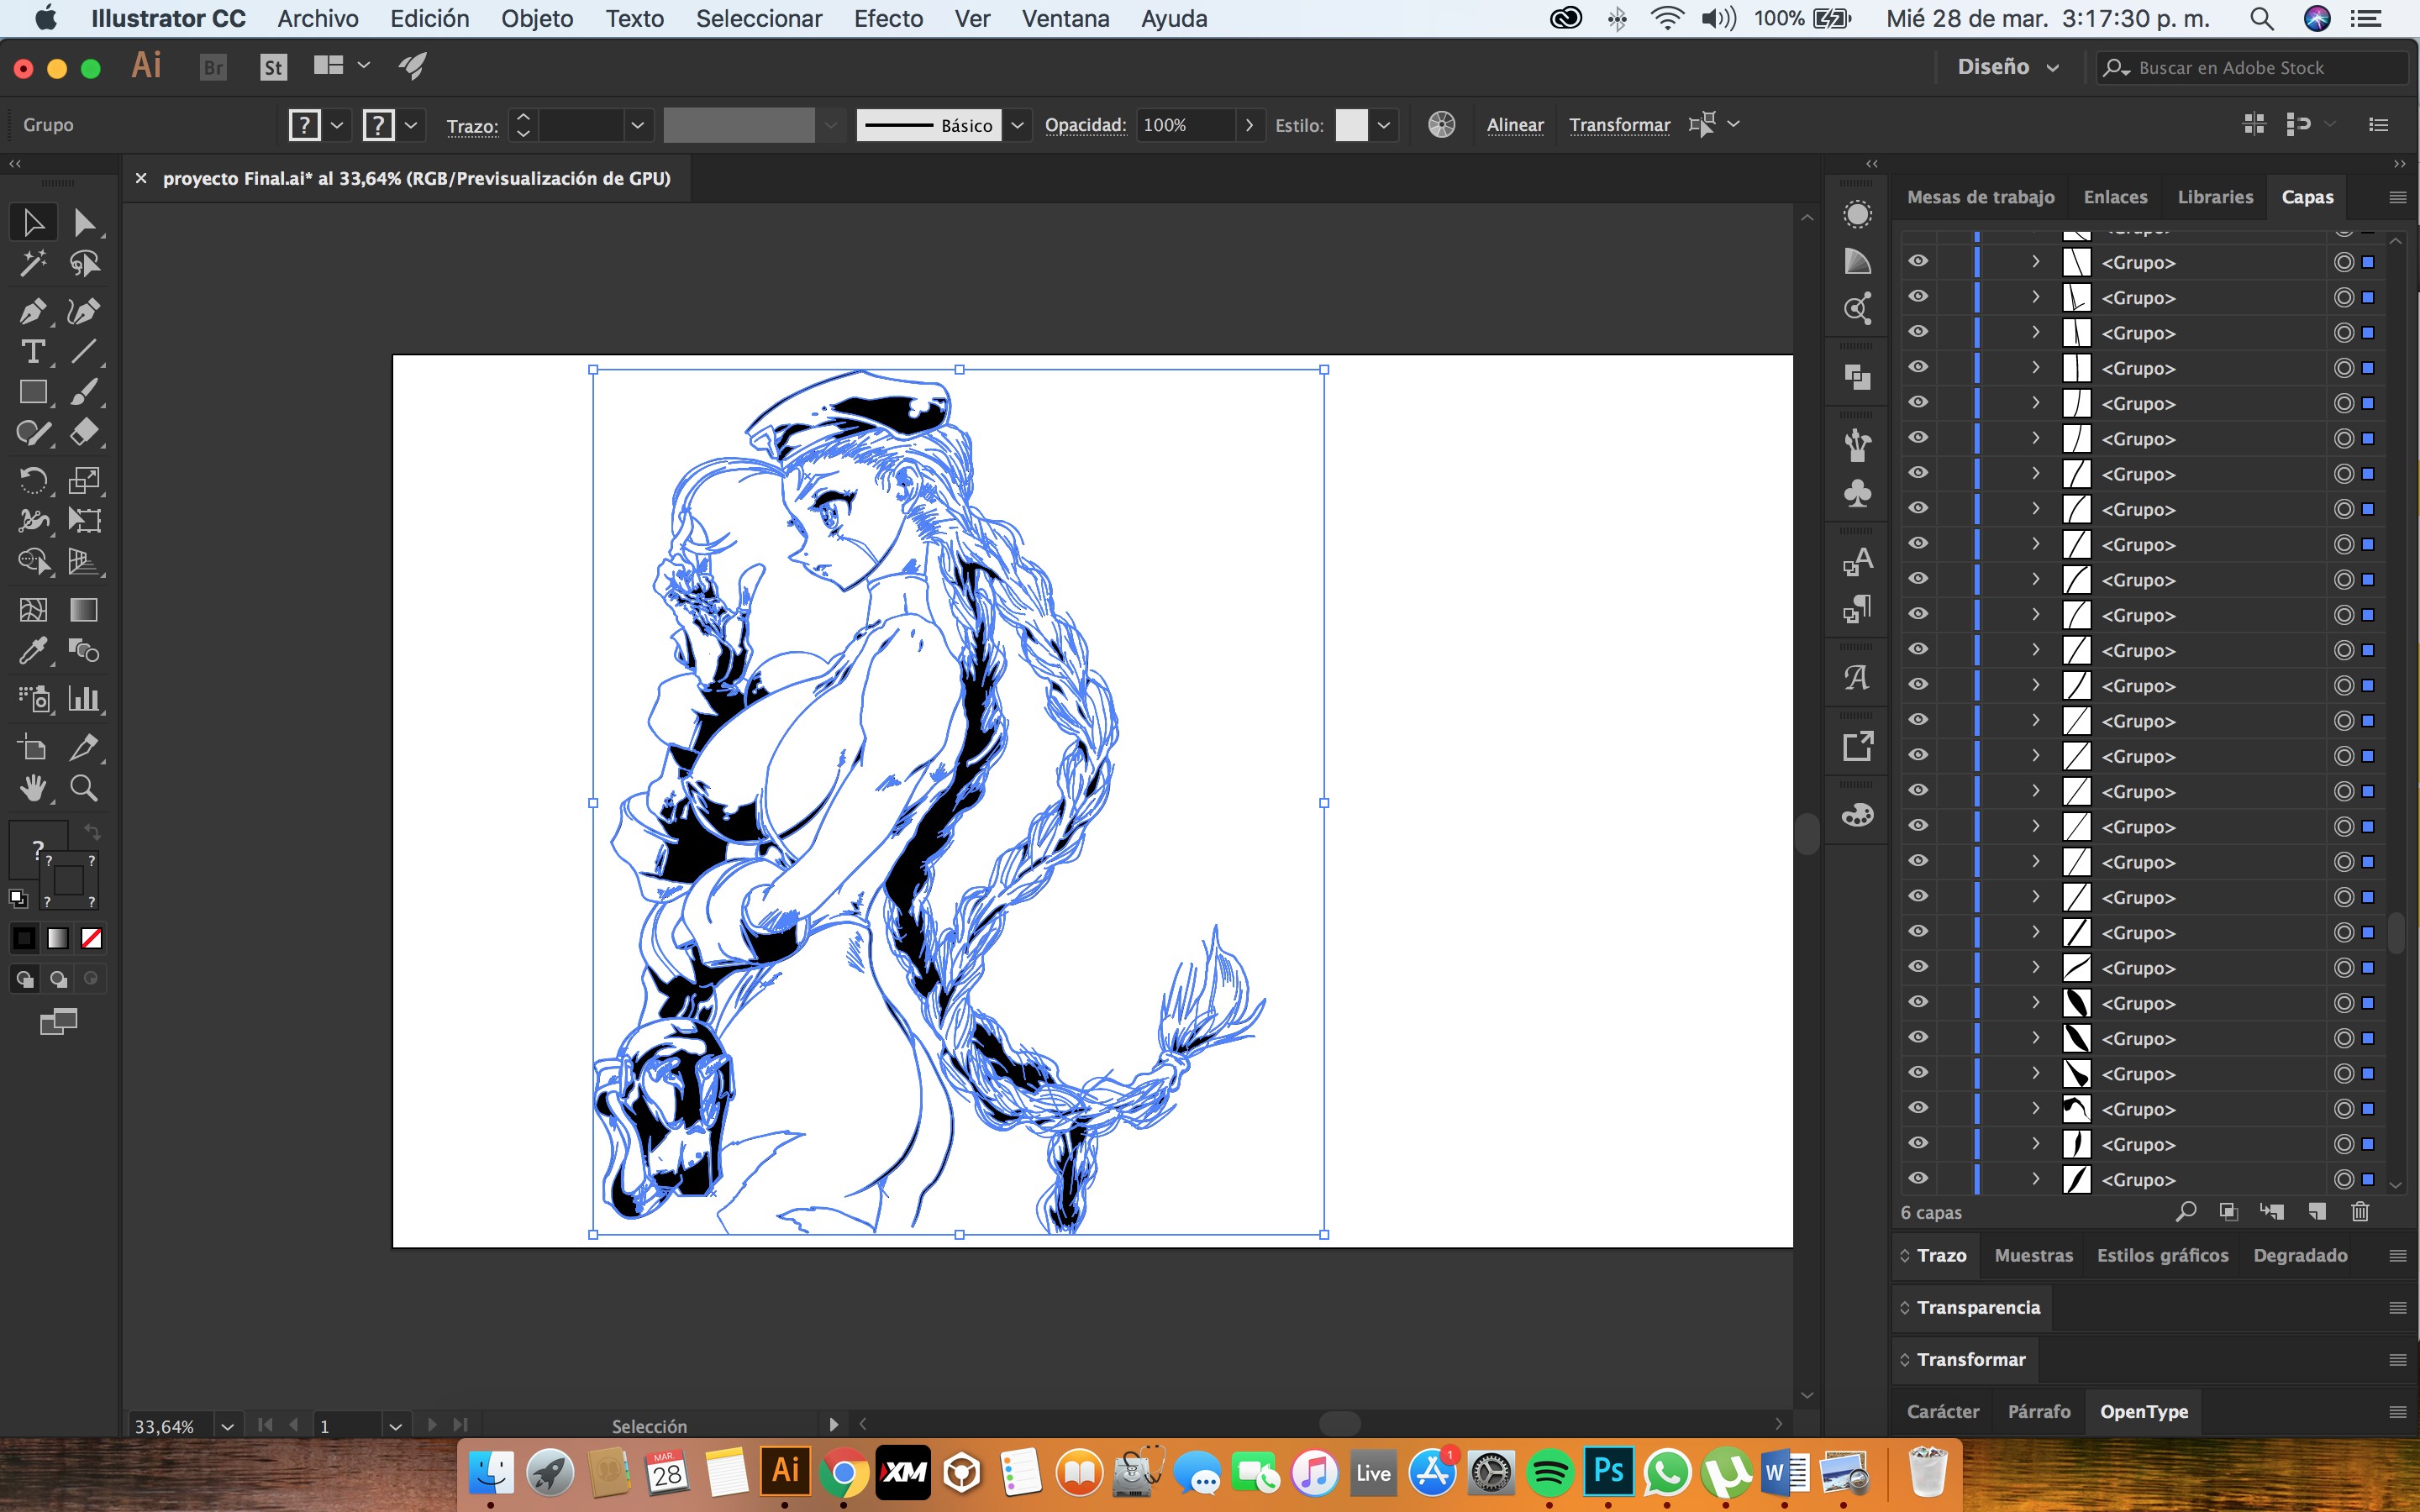Go to next artboard arrow
Viewport: 2420px width, 1512px height.
[x=432, y=1425]
